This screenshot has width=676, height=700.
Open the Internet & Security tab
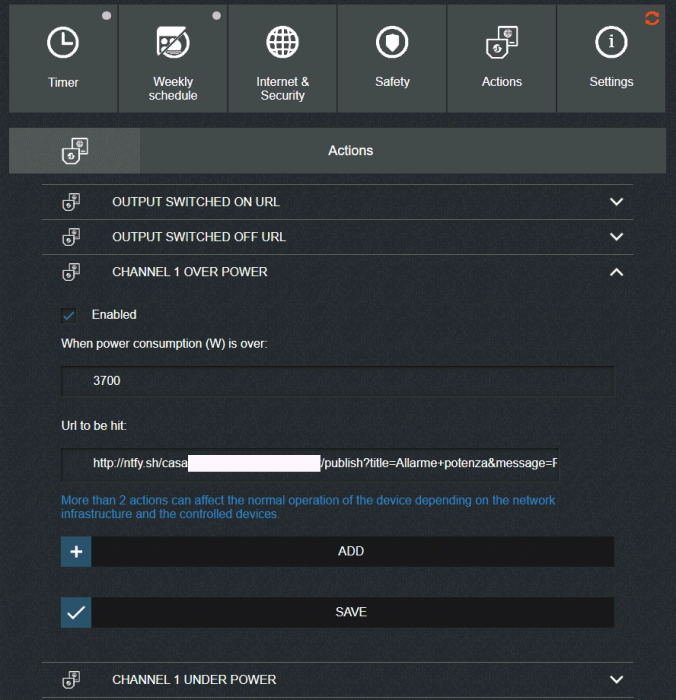(x=282, y=58)
